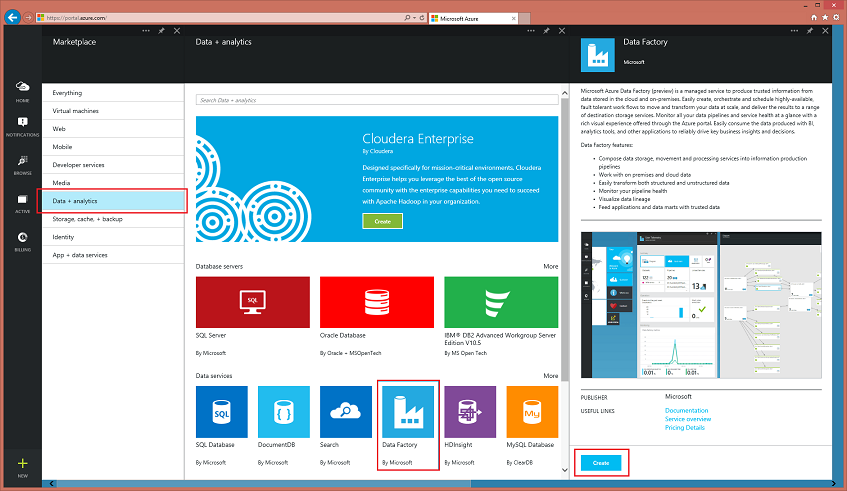Refresh the page from the address bar
Screen dimensions: 847x491
[422, 18]
